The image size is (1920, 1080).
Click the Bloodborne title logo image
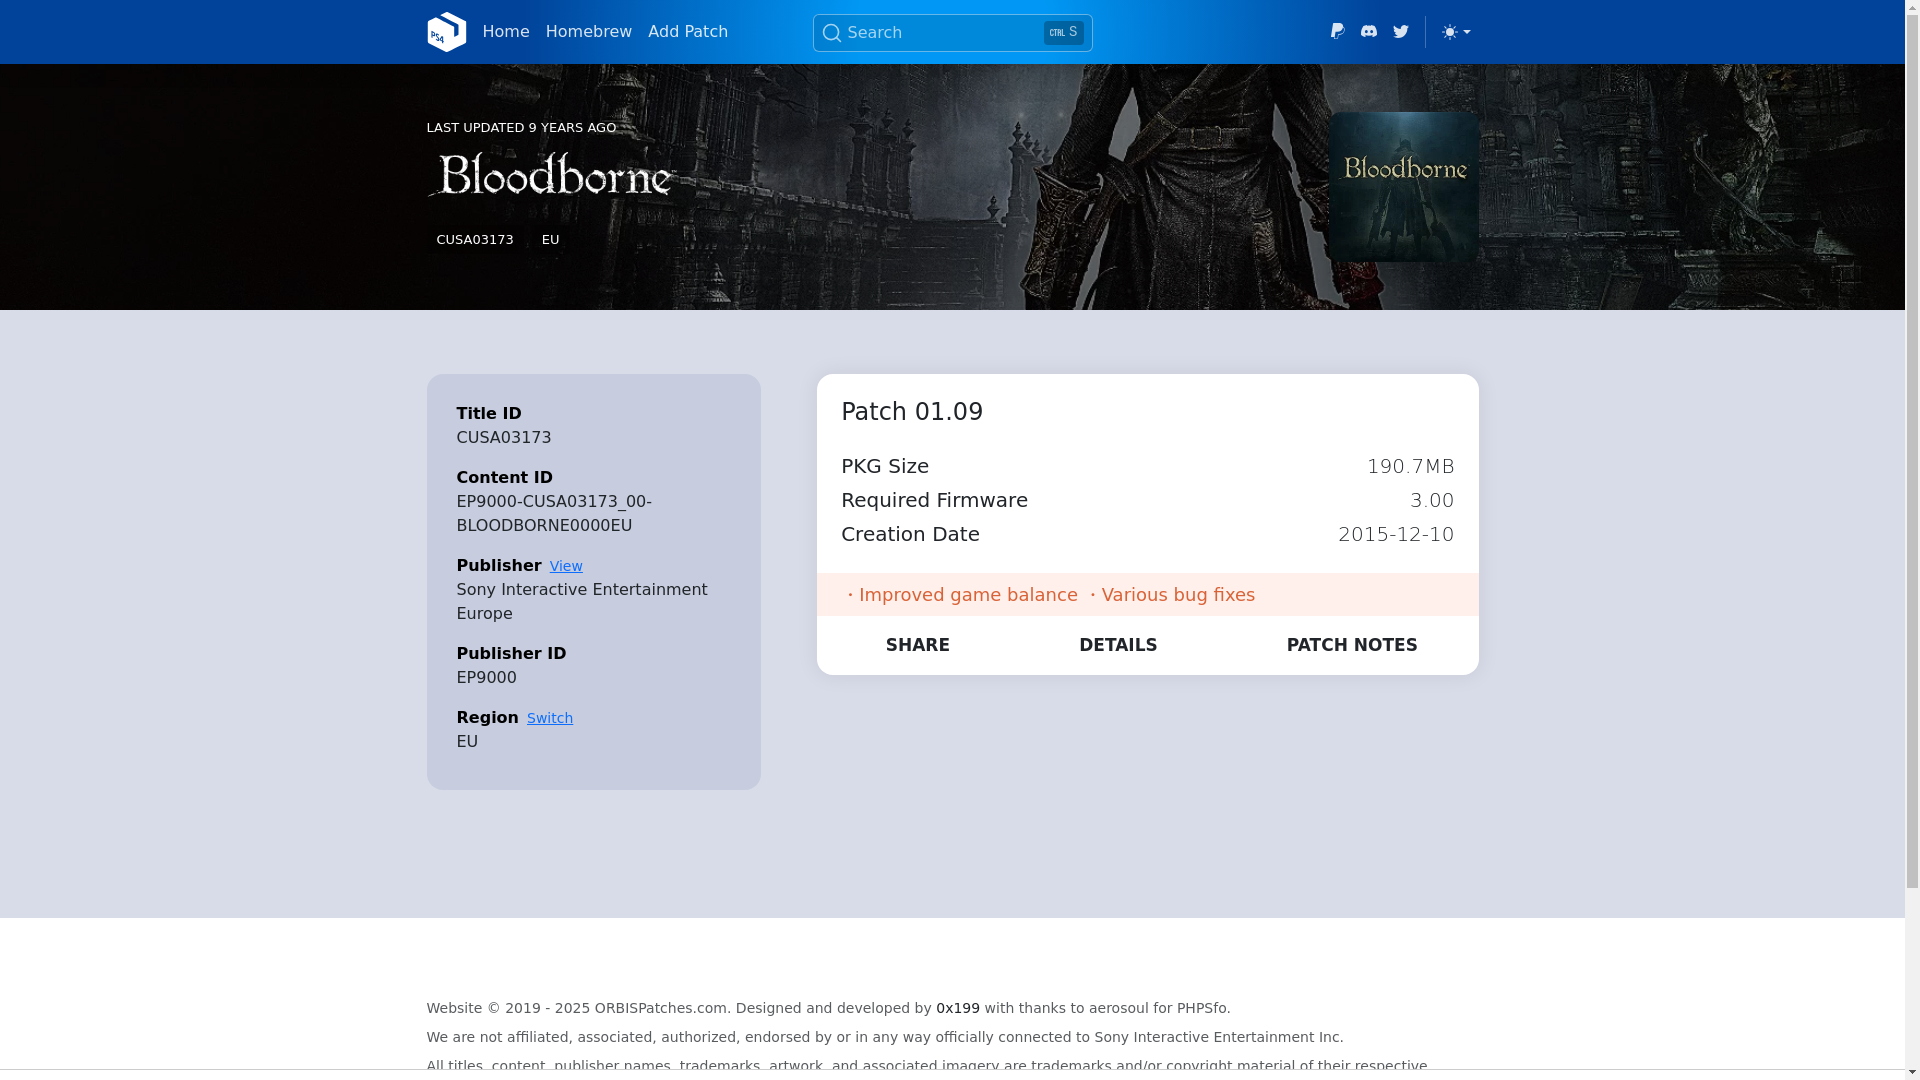pos(553,176)
